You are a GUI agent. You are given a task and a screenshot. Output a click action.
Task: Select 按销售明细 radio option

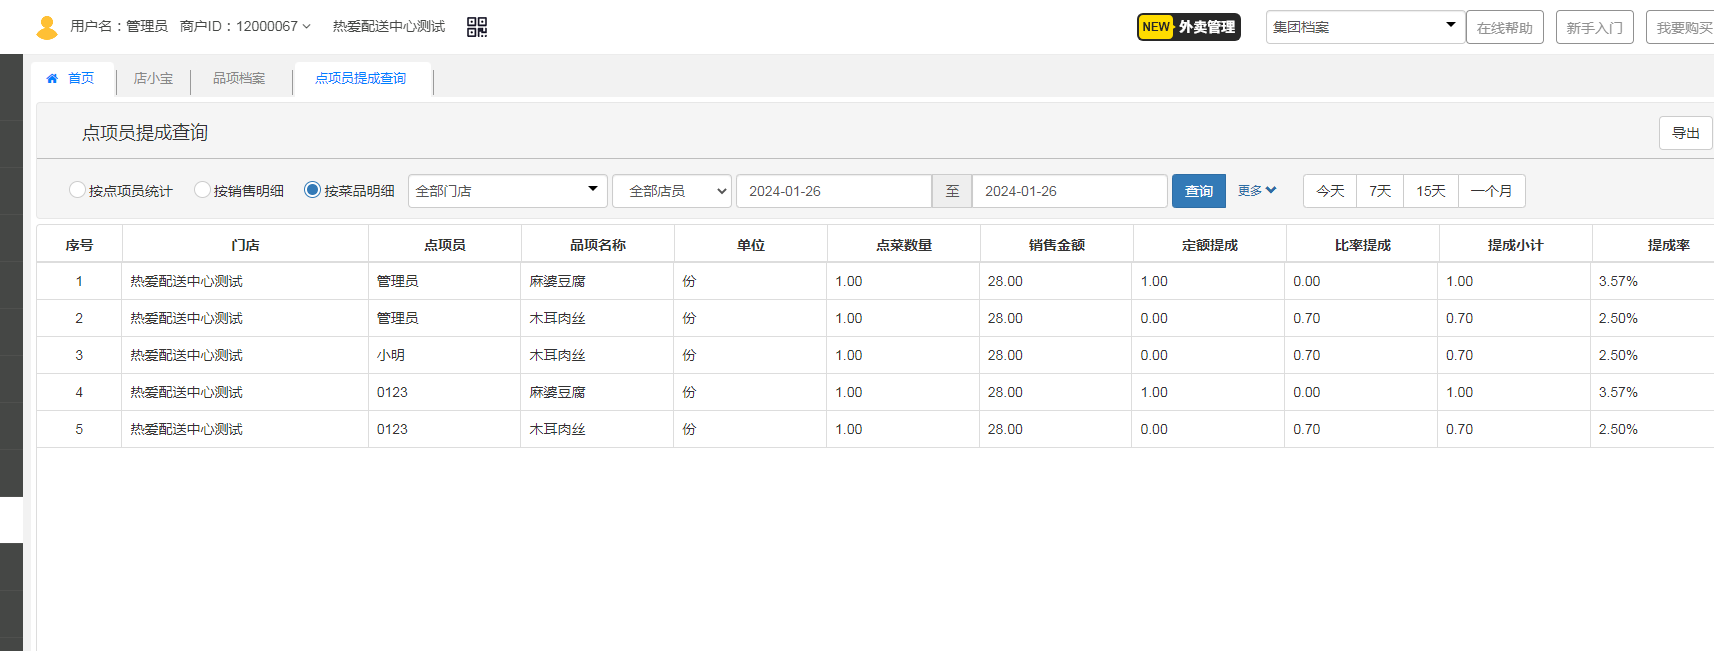[x=202, y=190]
